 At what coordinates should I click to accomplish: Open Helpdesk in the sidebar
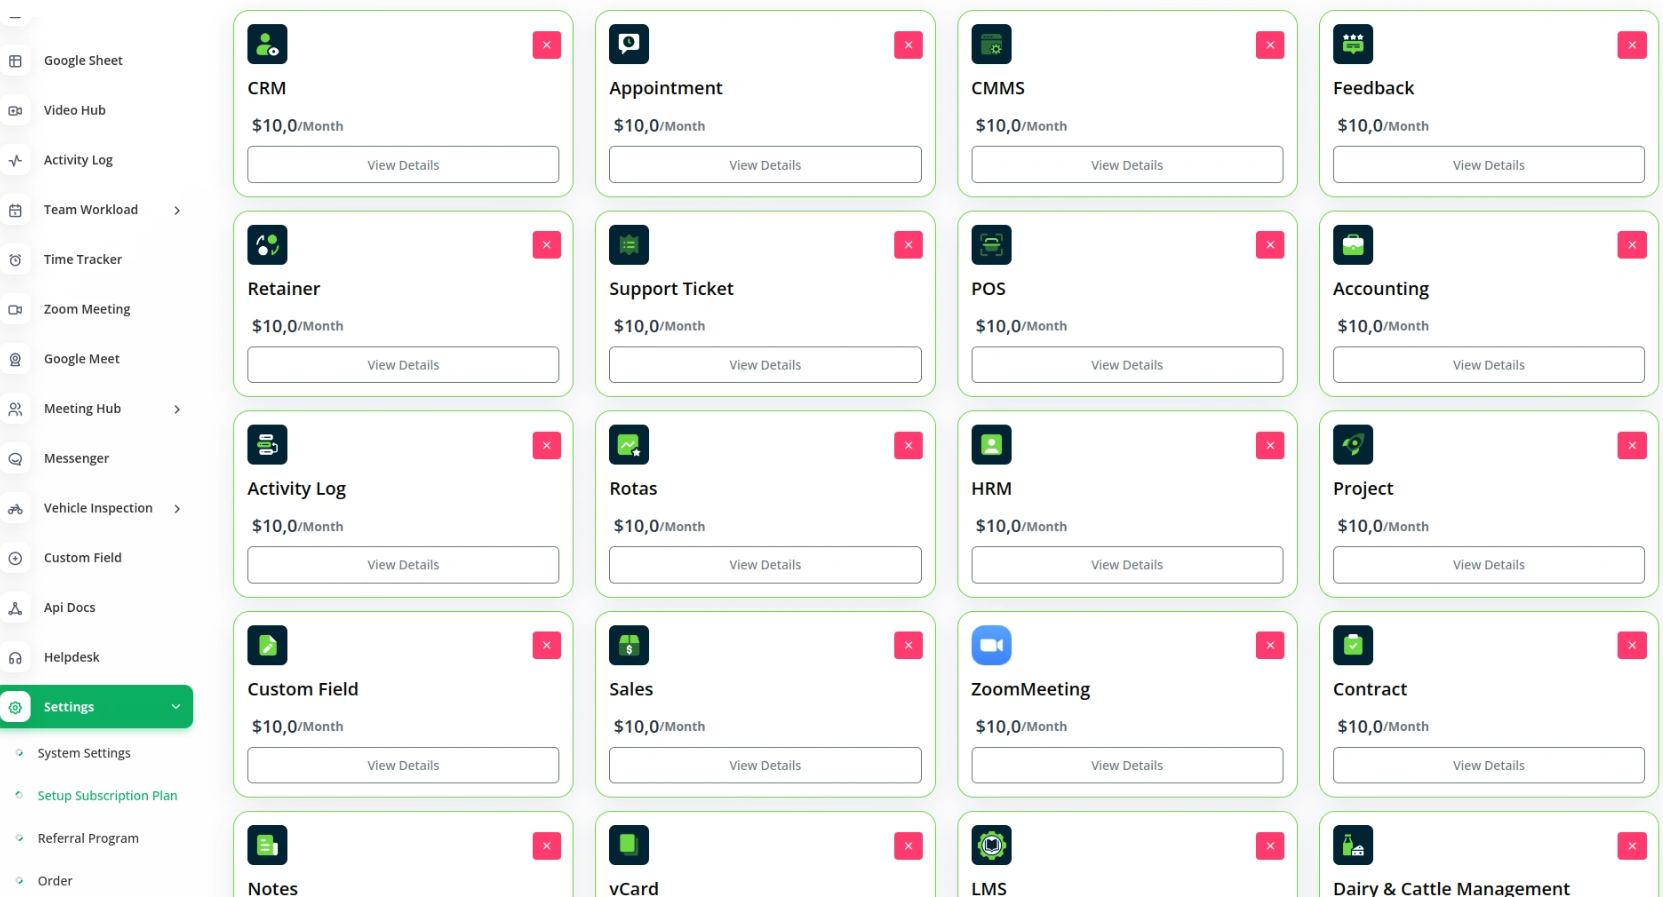[71, 657]
